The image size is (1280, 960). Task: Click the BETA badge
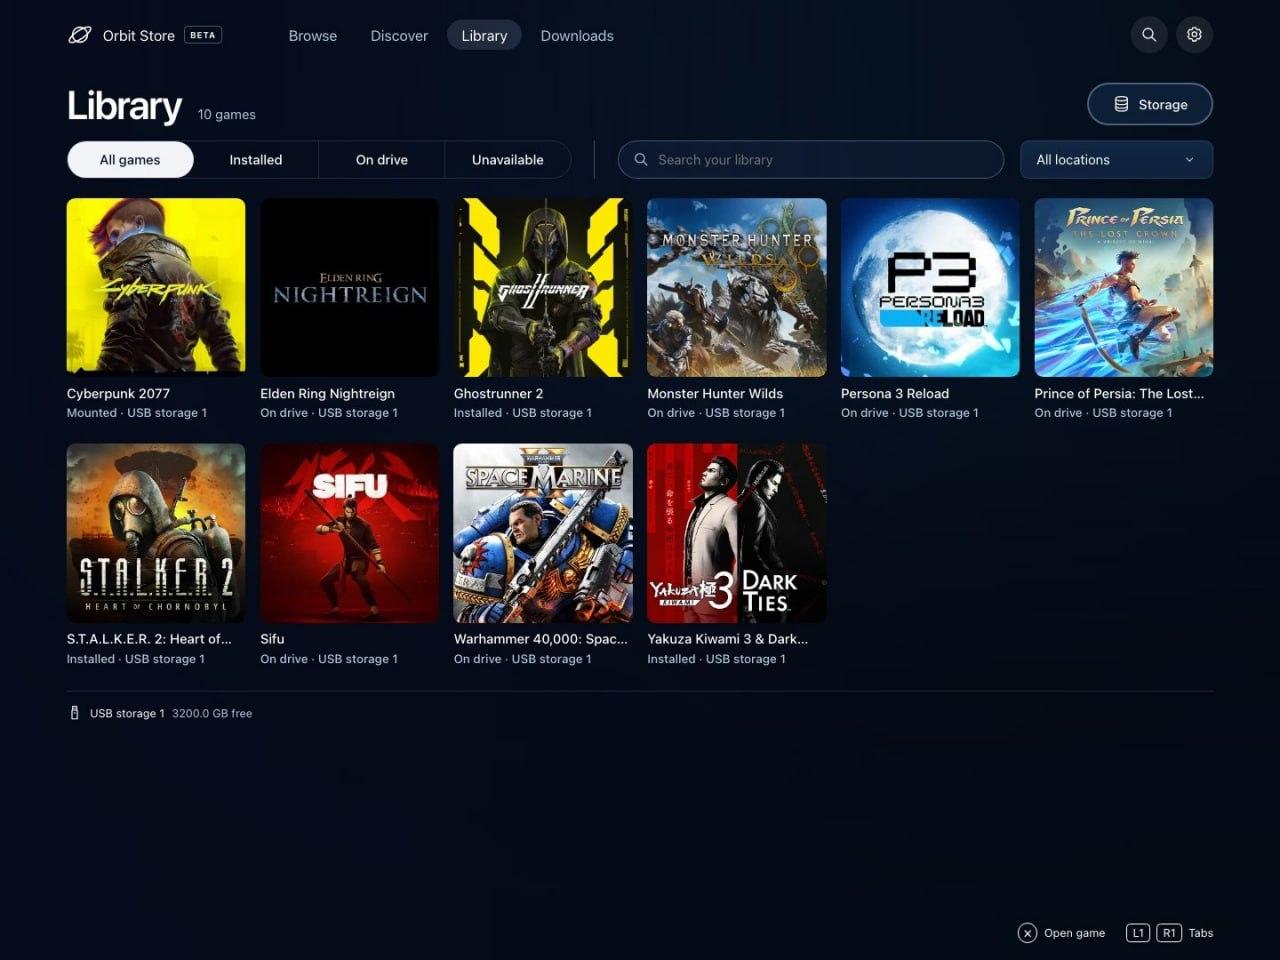[203, 35]
